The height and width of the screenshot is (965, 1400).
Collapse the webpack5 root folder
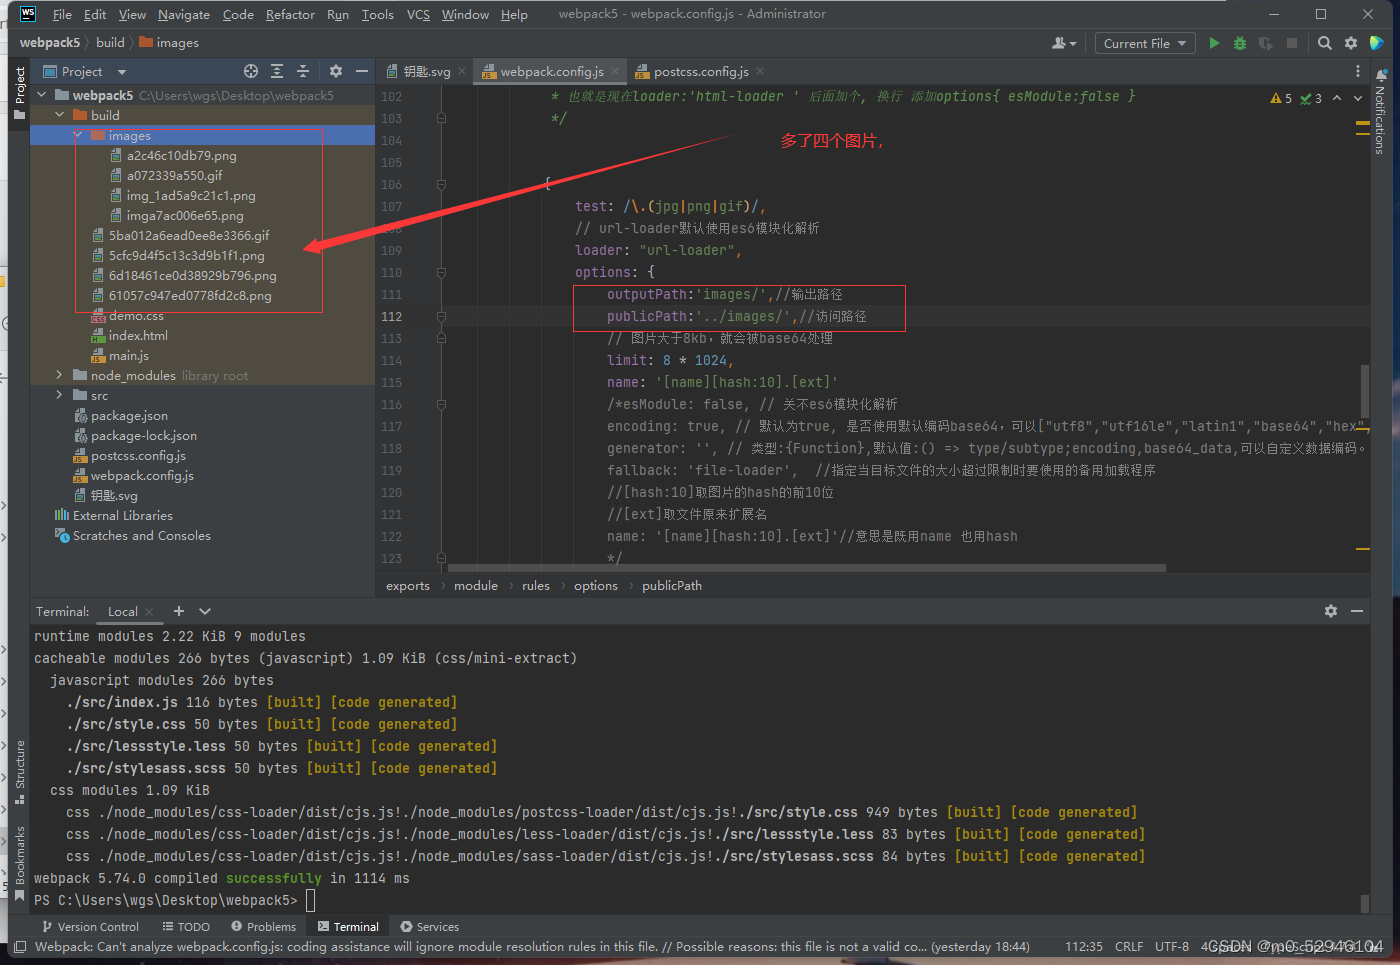[x=42, y=95]
